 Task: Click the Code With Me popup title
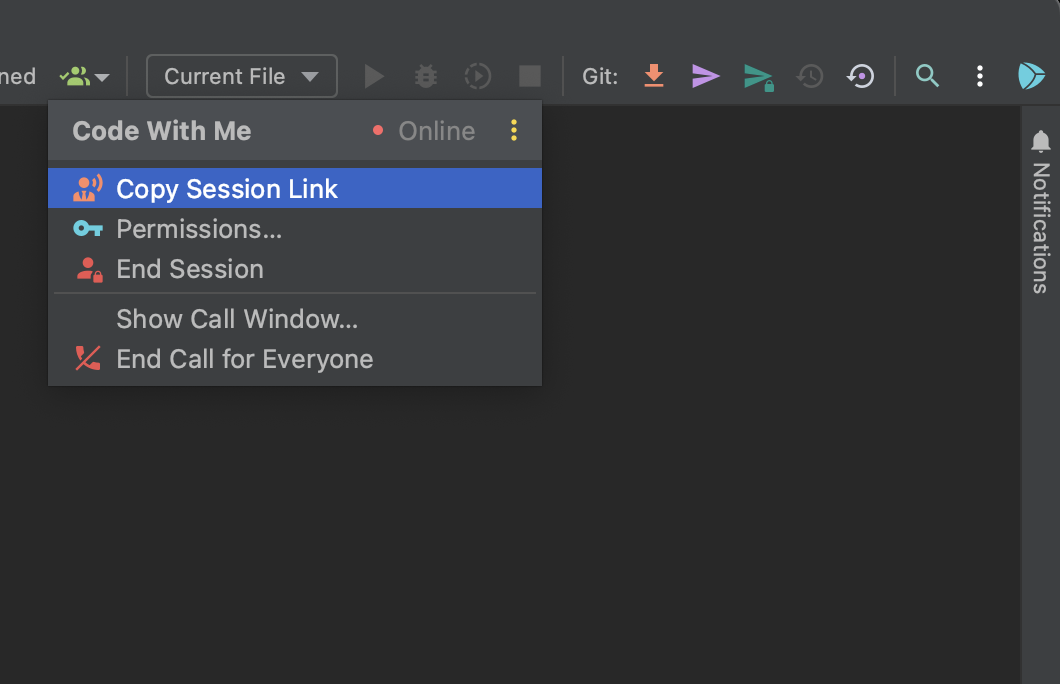(162, 130)
